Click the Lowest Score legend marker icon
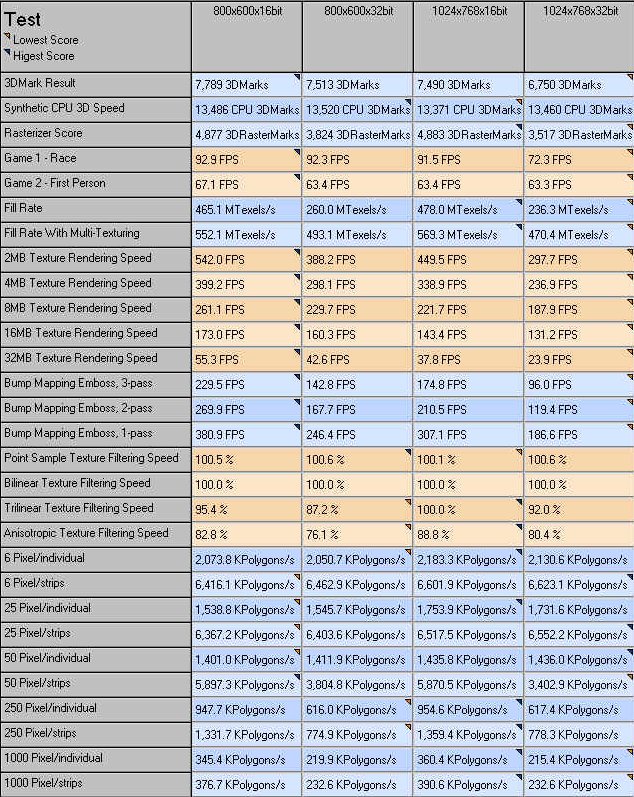 pos(7,37)
